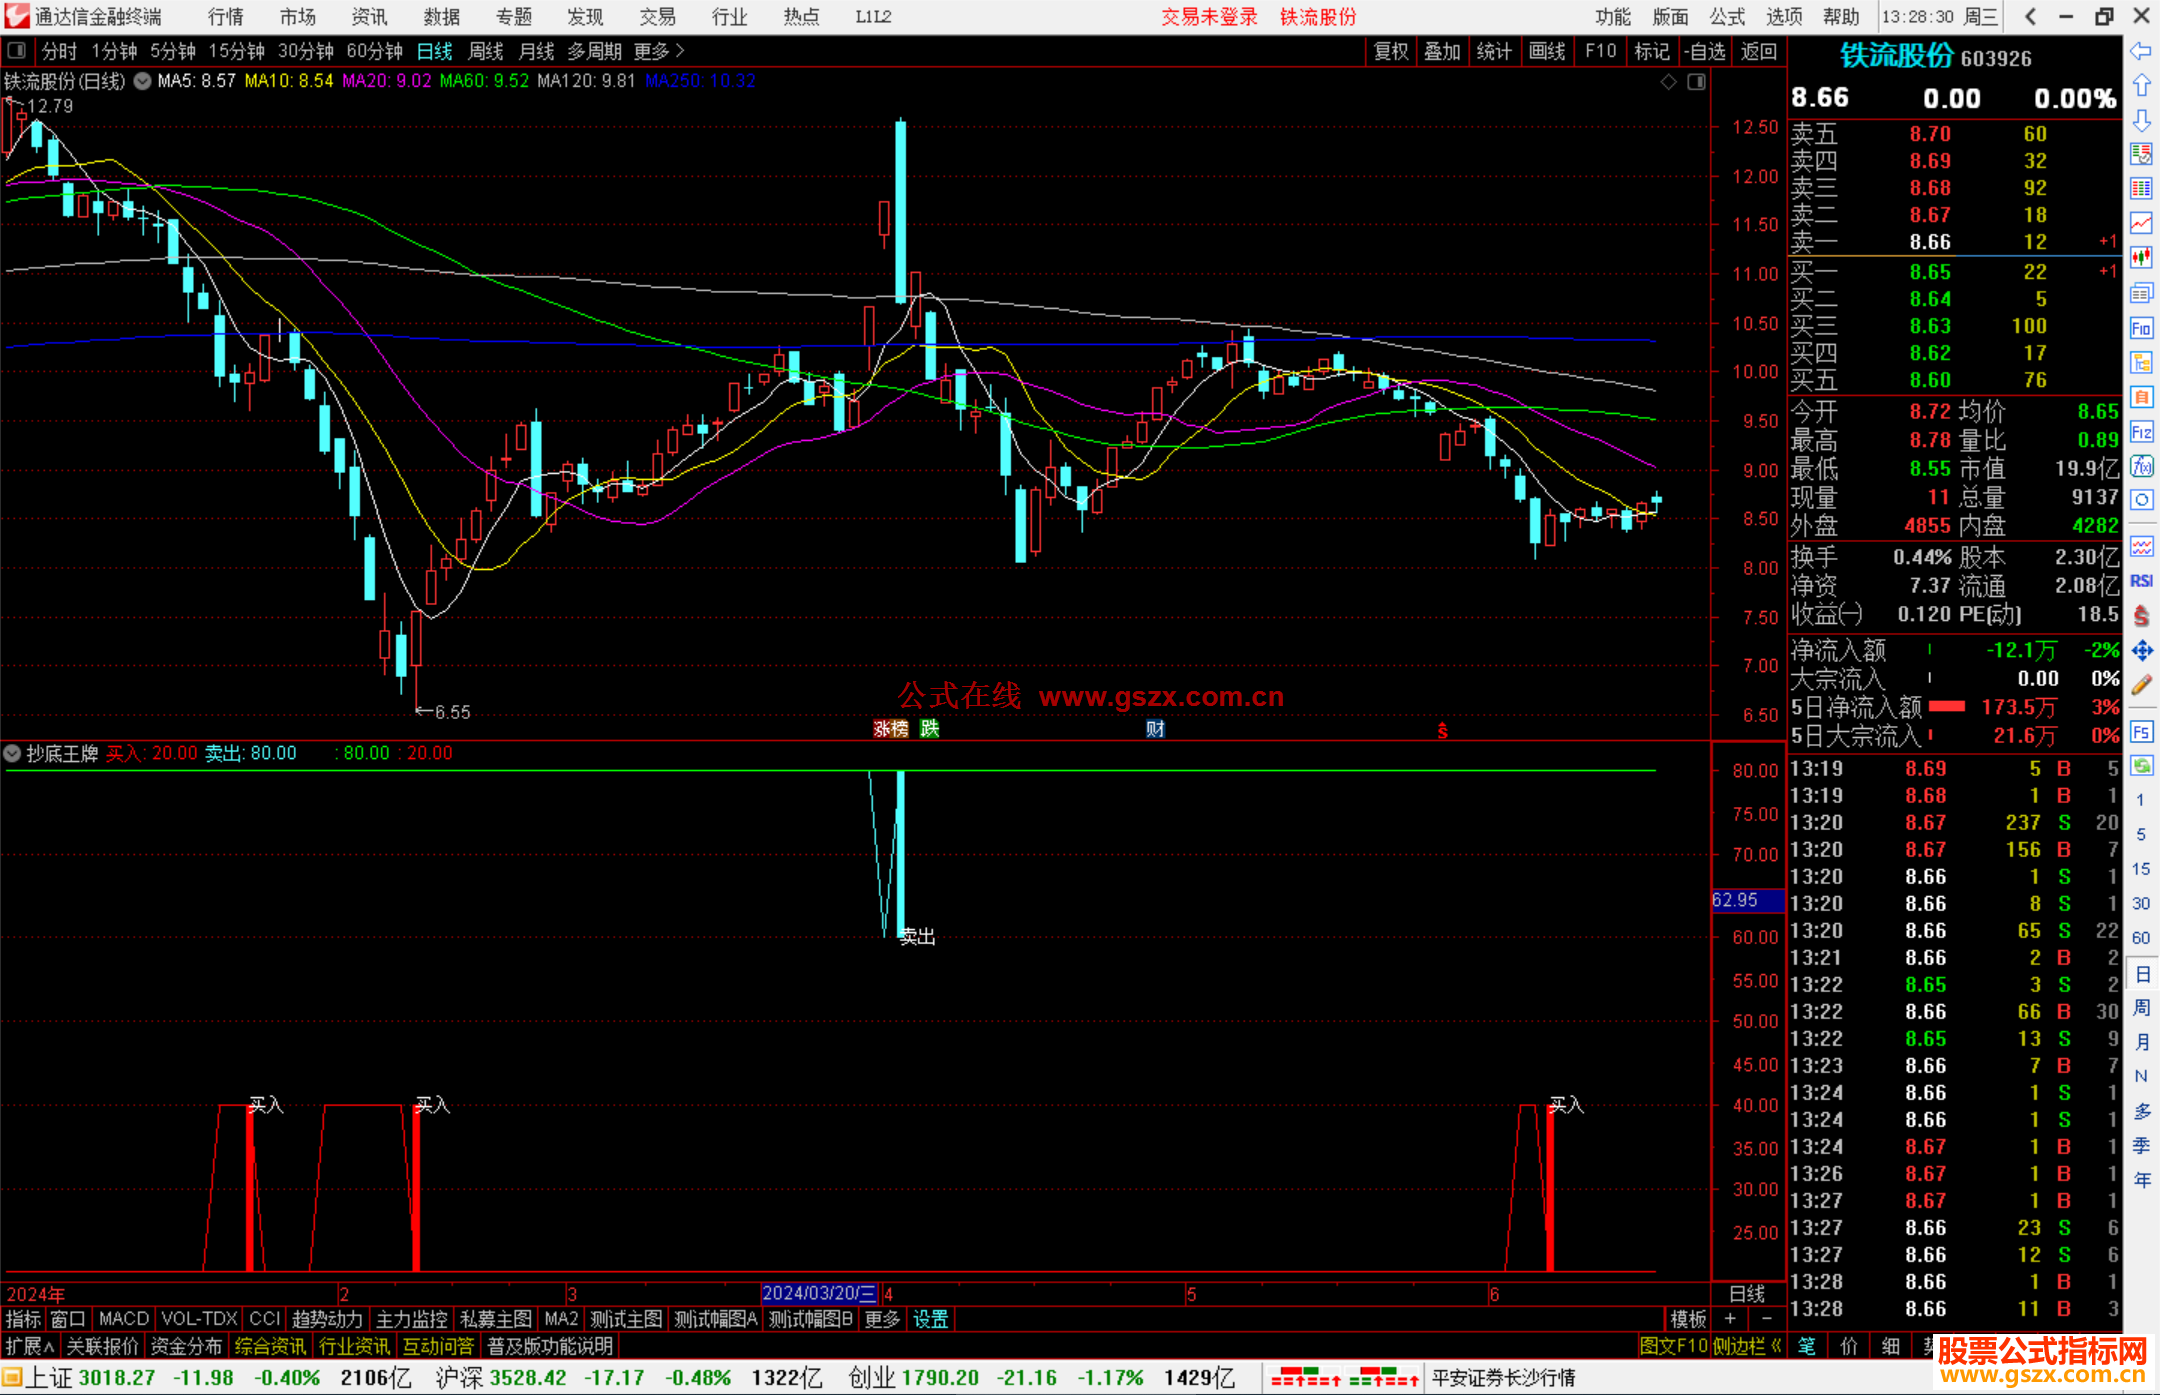This screenshot has height=1395, width=2160.
Task: Click the red 5日净流入额 bar
Action: 1946,707
